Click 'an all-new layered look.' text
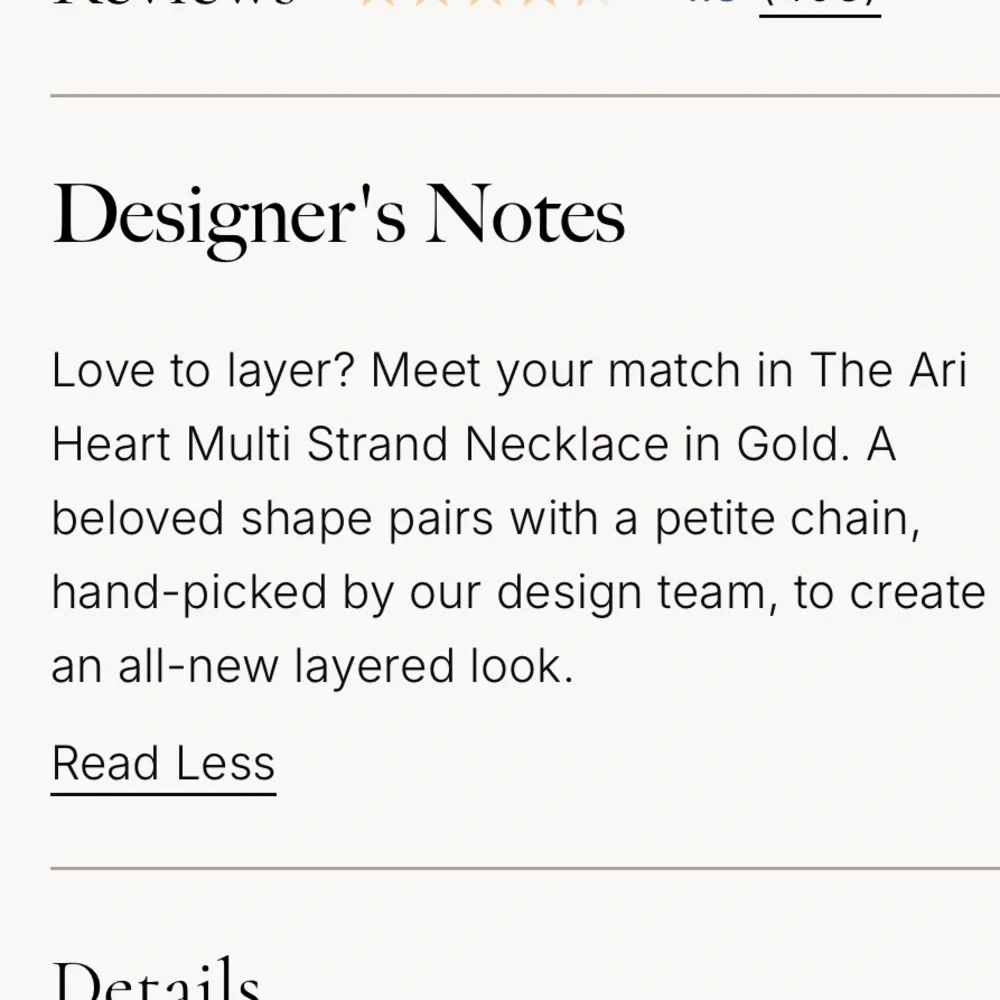The image size is (1000, 1000). (x=312, y=667)
